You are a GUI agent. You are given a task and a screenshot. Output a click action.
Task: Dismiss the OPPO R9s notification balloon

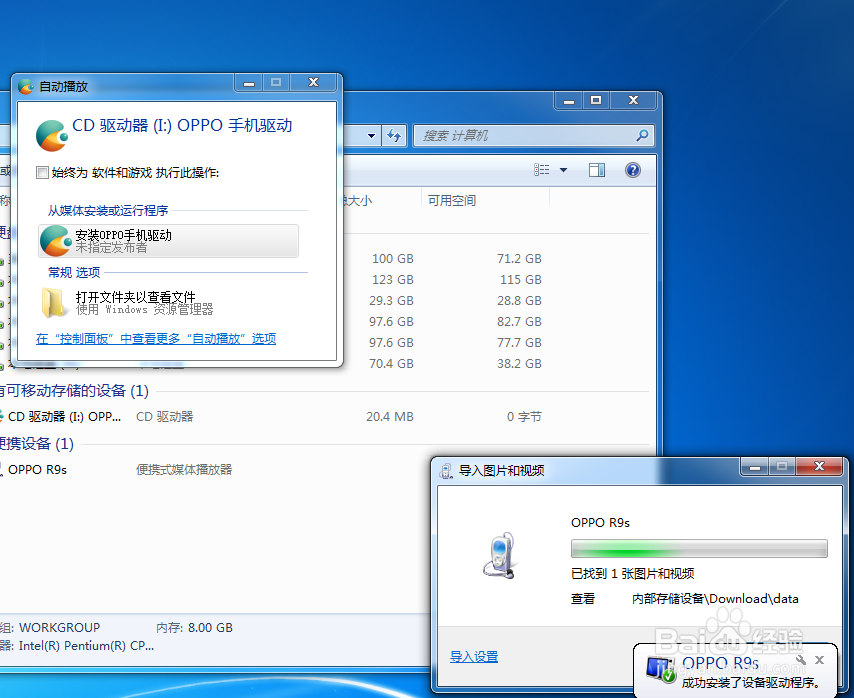(819, 660)
